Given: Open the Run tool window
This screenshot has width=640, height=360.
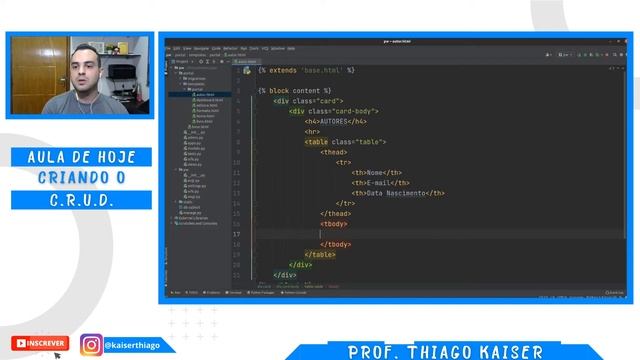Looking at the screenshot, I should (x=176, y=293).
